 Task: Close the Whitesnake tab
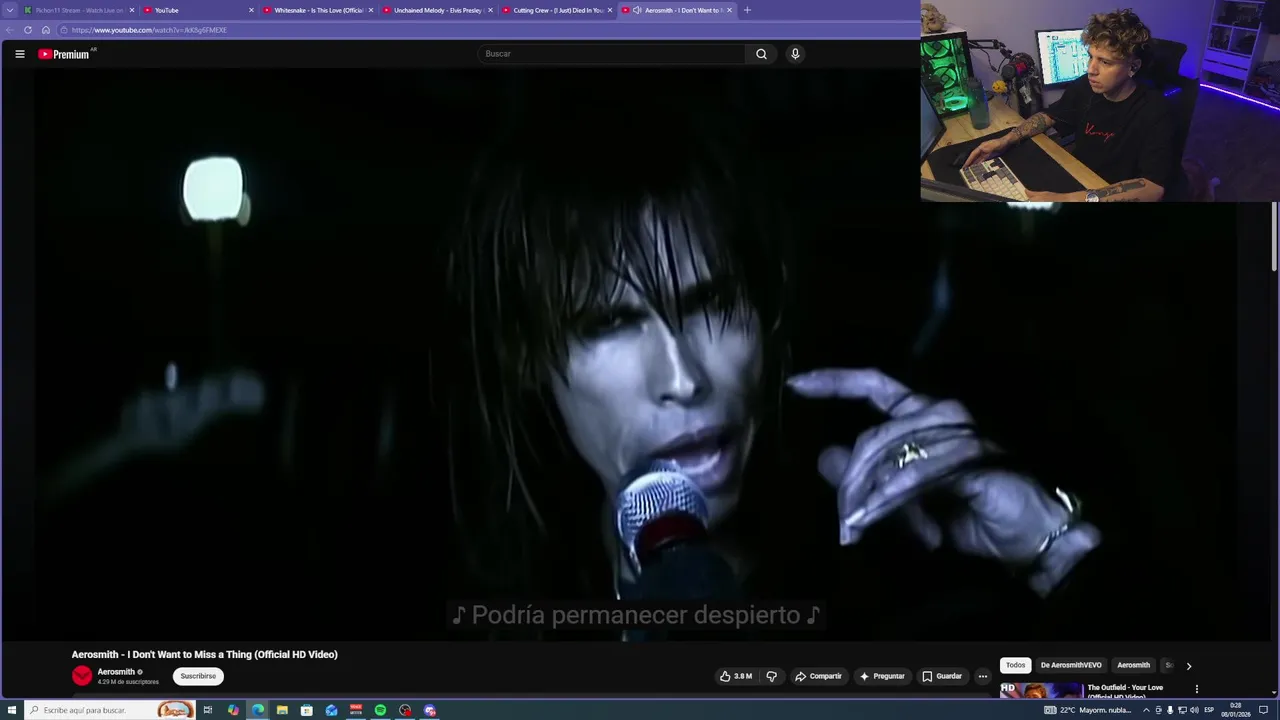(371, 10)
